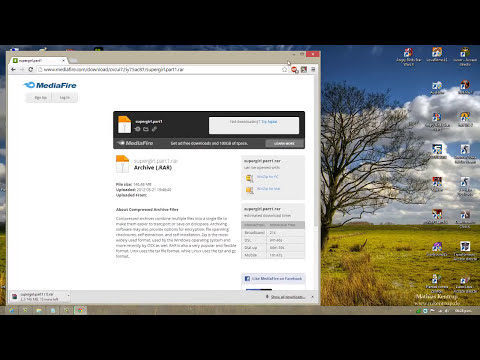Close the downloads bar
This screenshot has height=360, width=480.
312,296
